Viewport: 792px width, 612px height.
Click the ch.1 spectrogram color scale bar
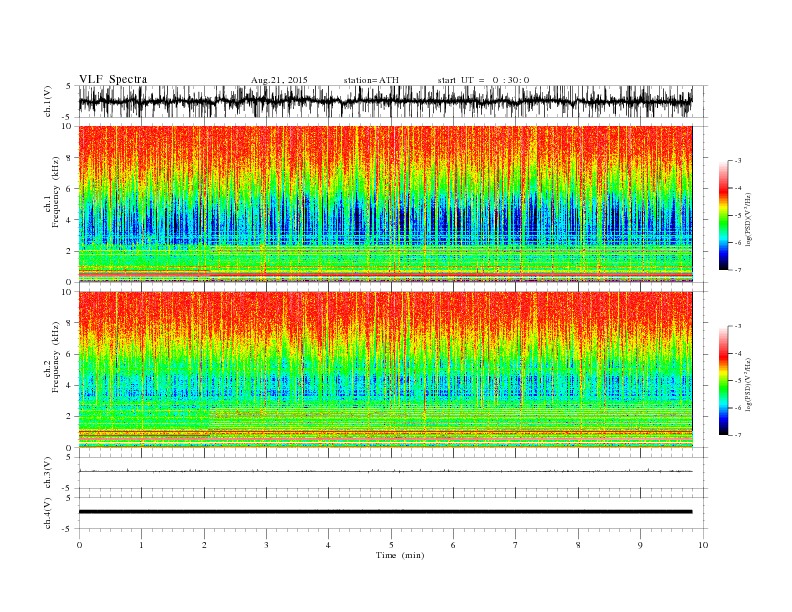point(723,215)
